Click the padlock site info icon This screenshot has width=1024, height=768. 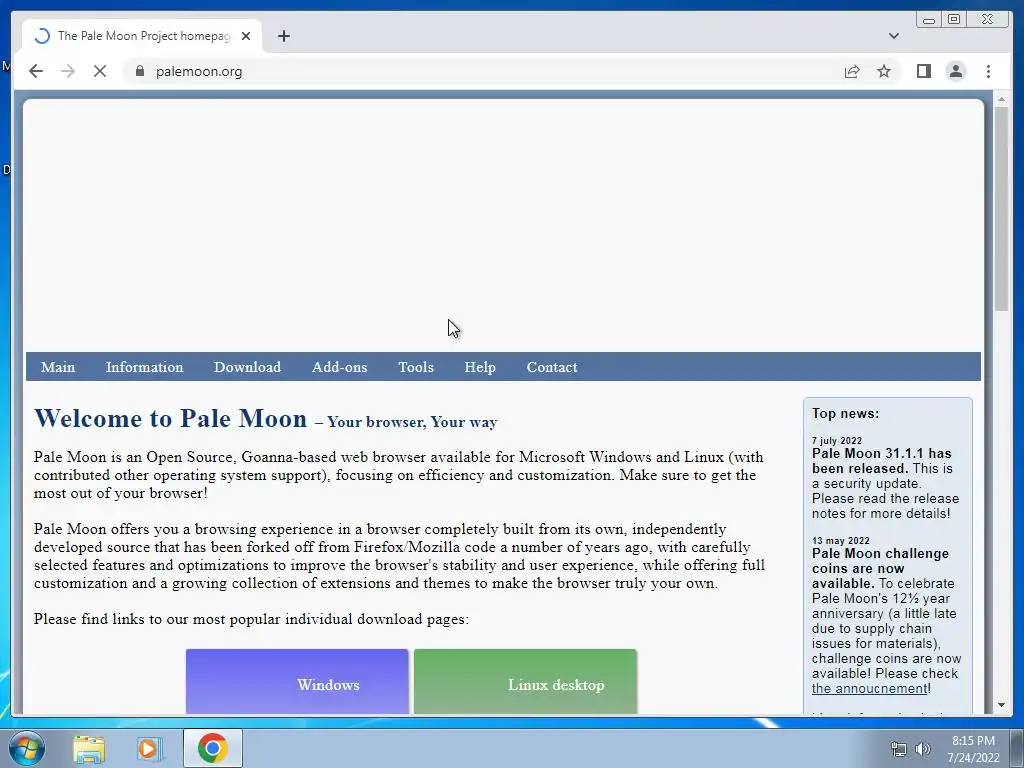(x=139, y=71)
